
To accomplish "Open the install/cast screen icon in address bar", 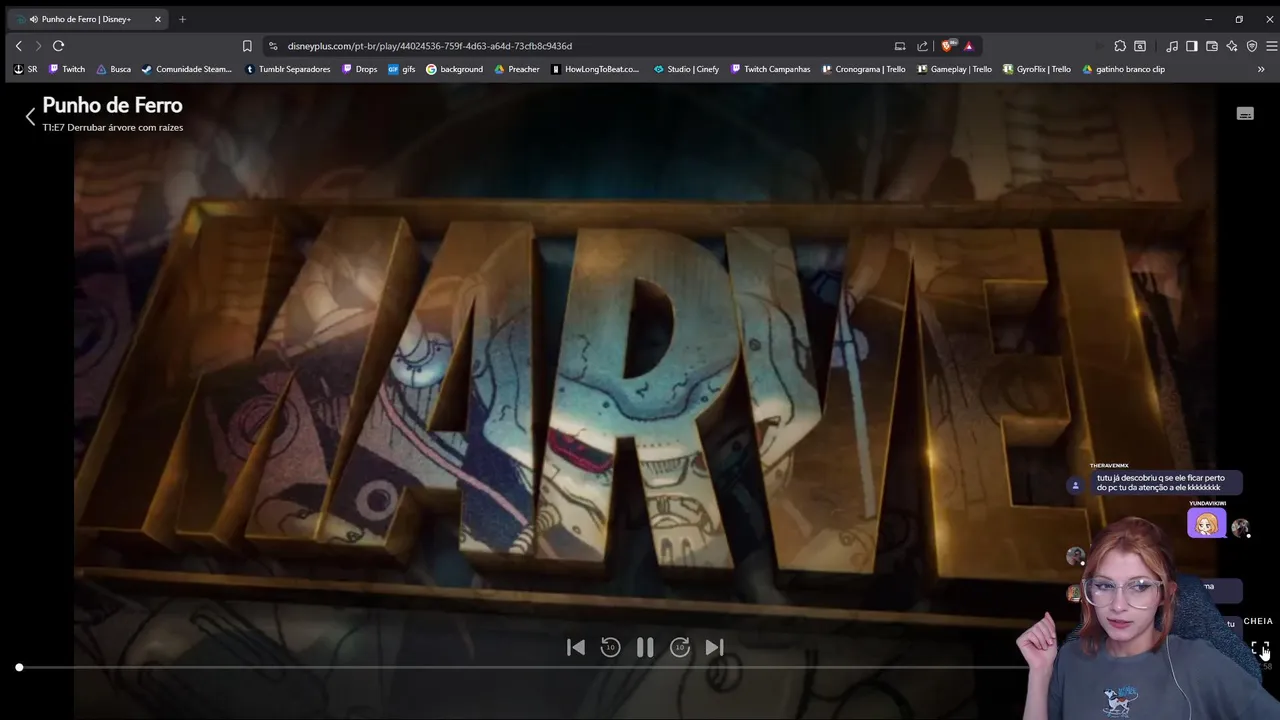I will (900, 46).
